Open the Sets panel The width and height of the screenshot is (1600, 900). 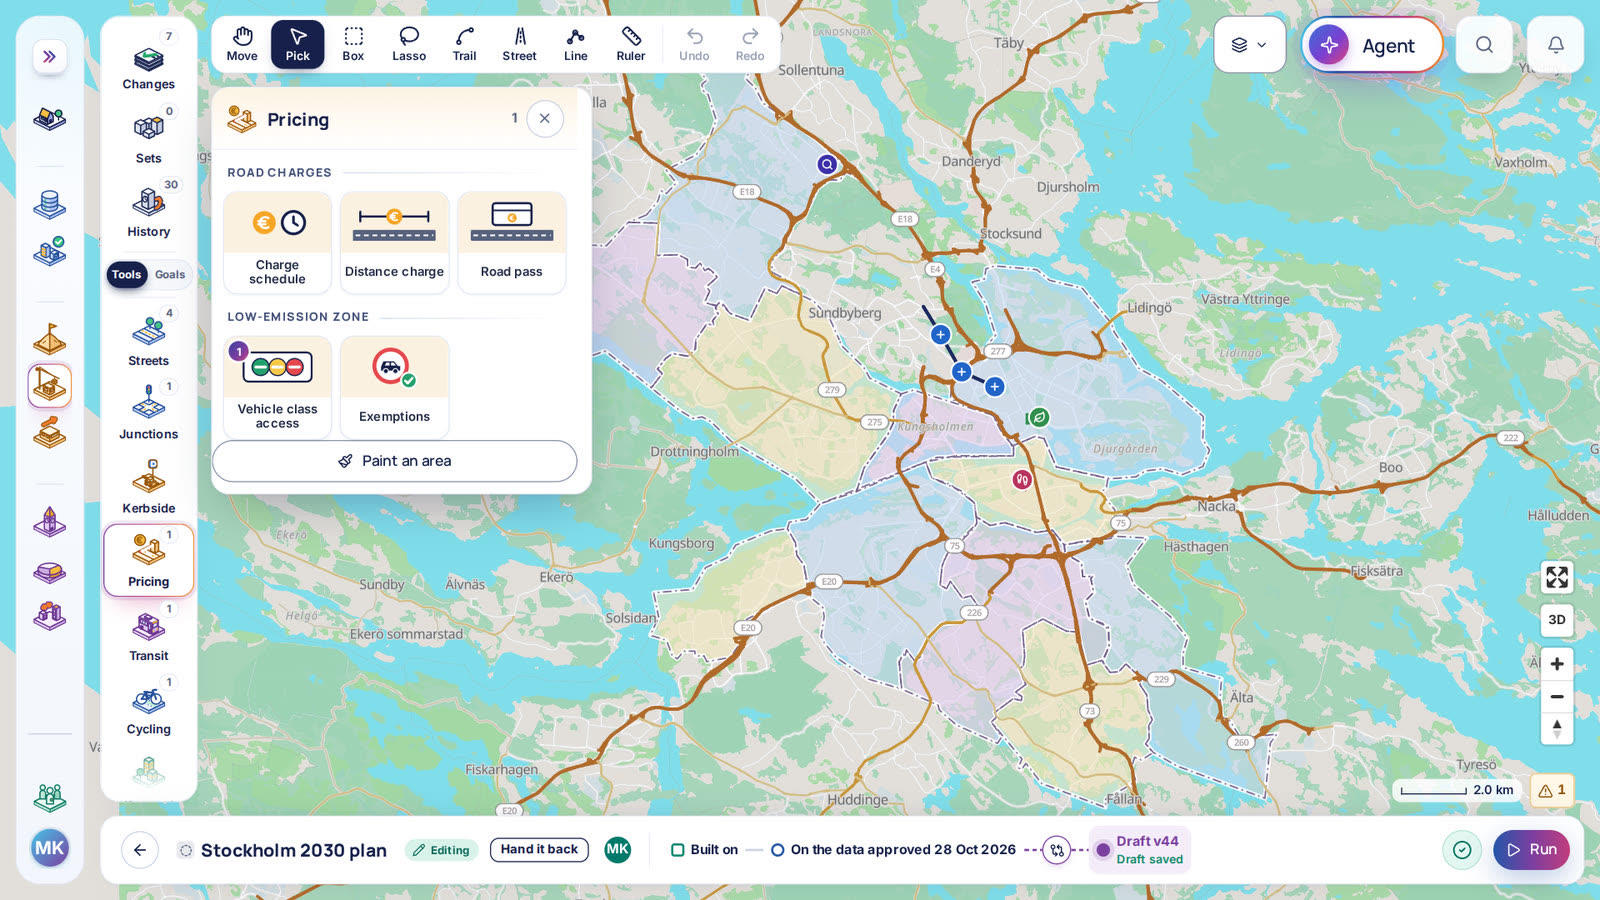pos(149,136)
